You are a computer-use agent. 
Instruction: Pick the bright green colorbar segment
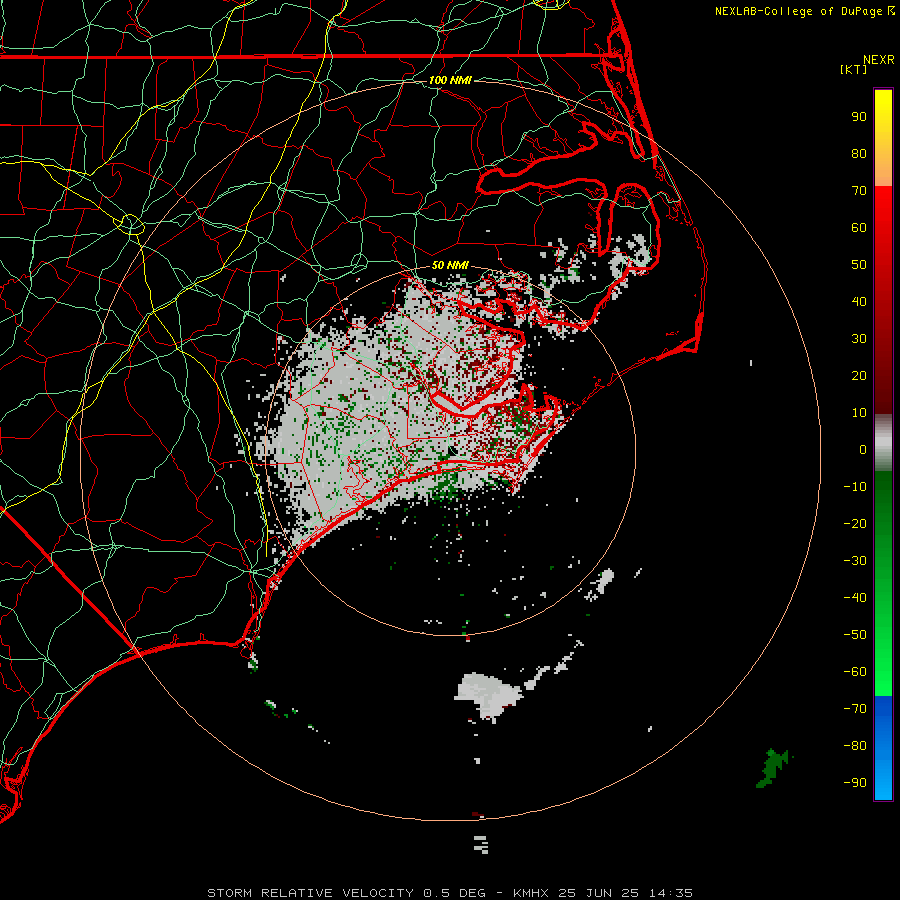883,643
